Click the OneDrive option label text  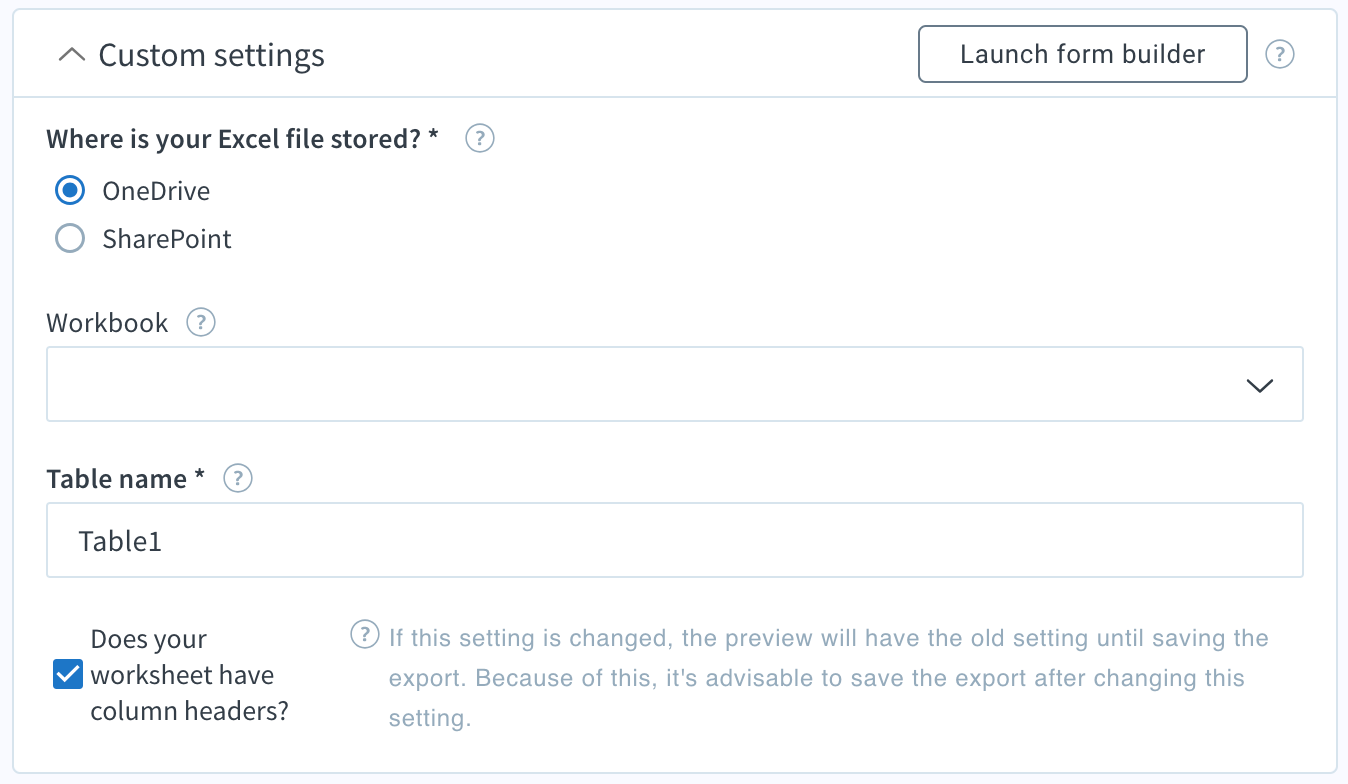[x=156, y=190]
